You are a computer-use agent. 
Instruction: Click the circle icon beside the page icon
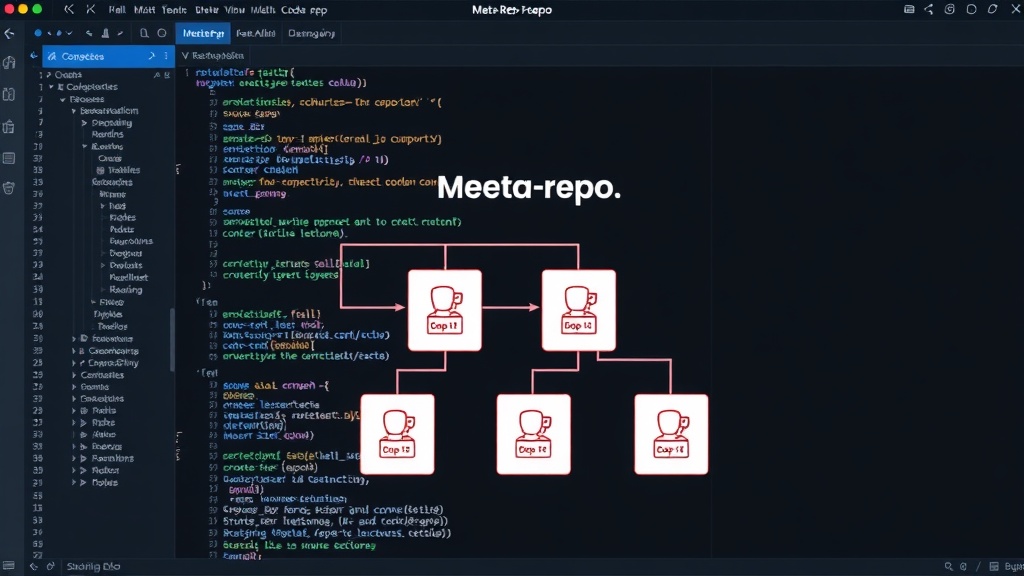pos(162,33)
